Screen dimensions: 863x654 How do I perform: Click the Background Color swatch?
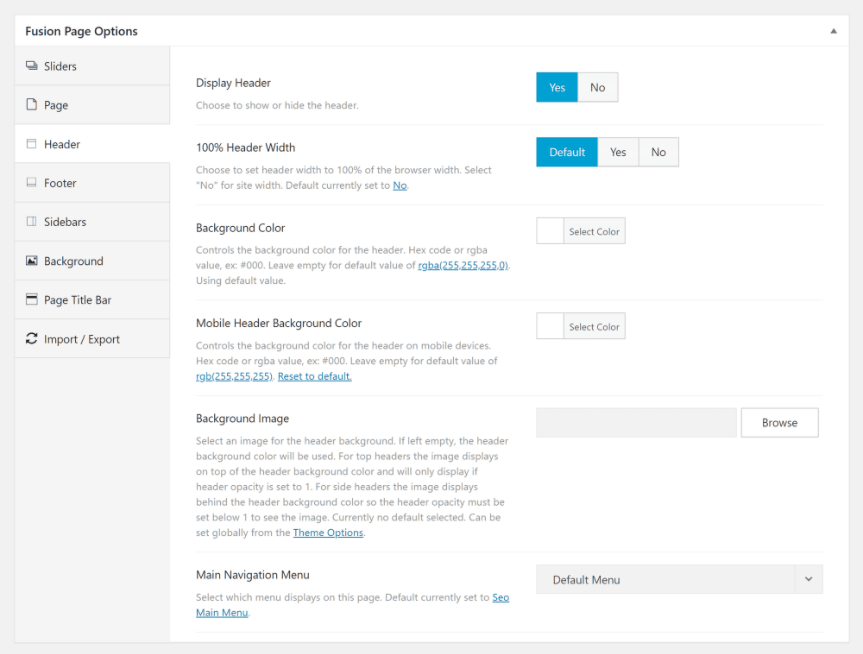click(x=550, y=231)
